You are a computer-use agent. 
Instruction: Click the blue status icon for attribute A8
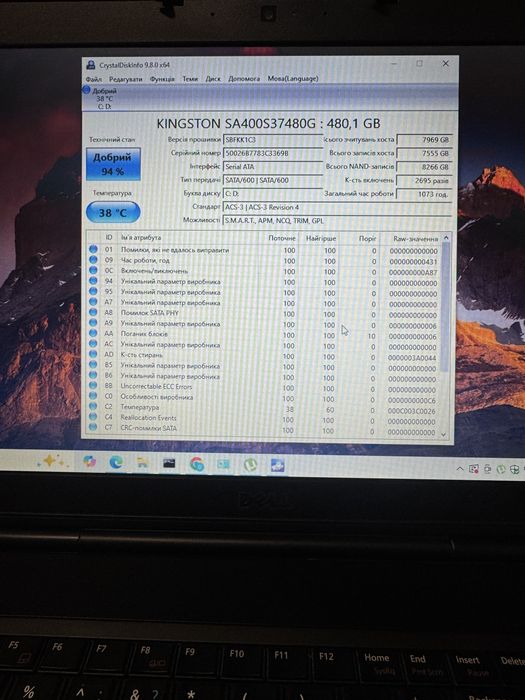(93, 312)
